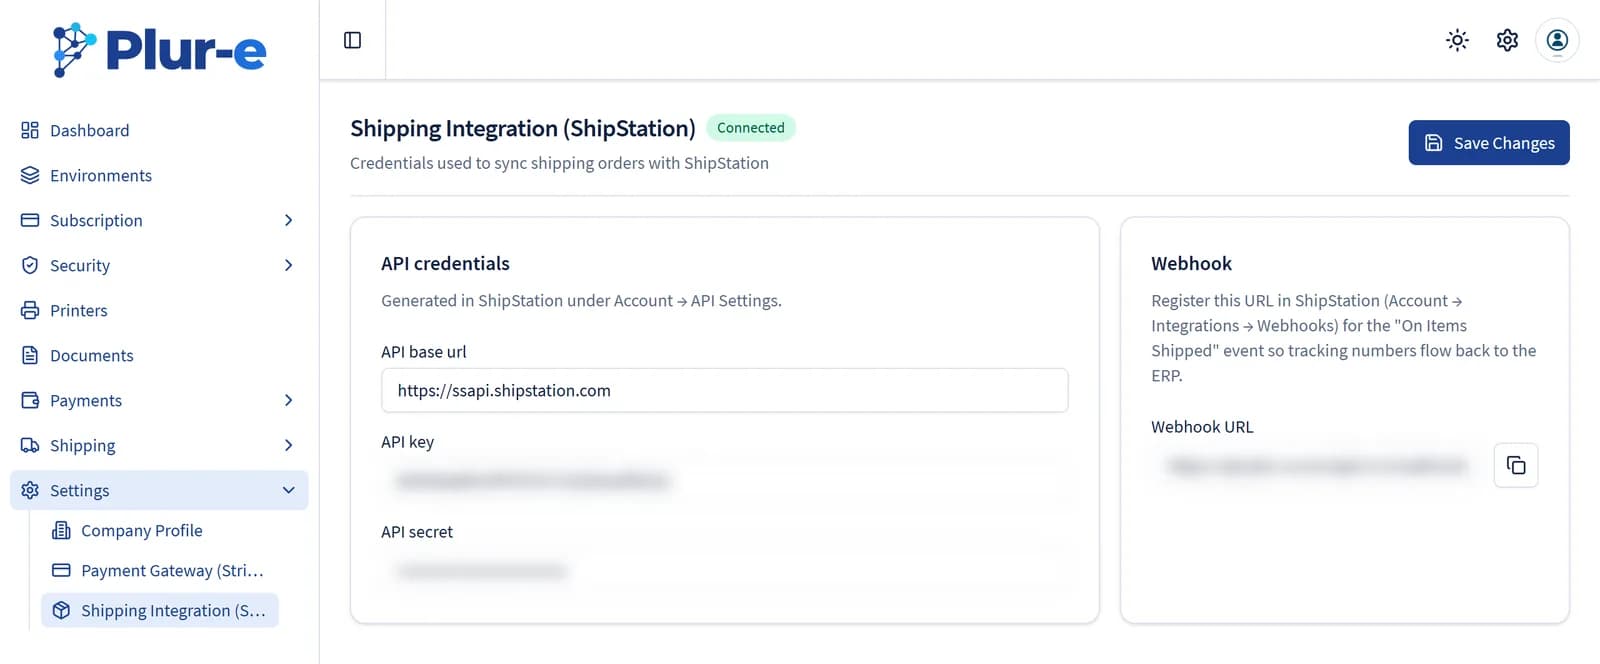Click the Dashboard grid icon
The height and width of the screenshot is (664, 1600).
click(x=30, y=130)
